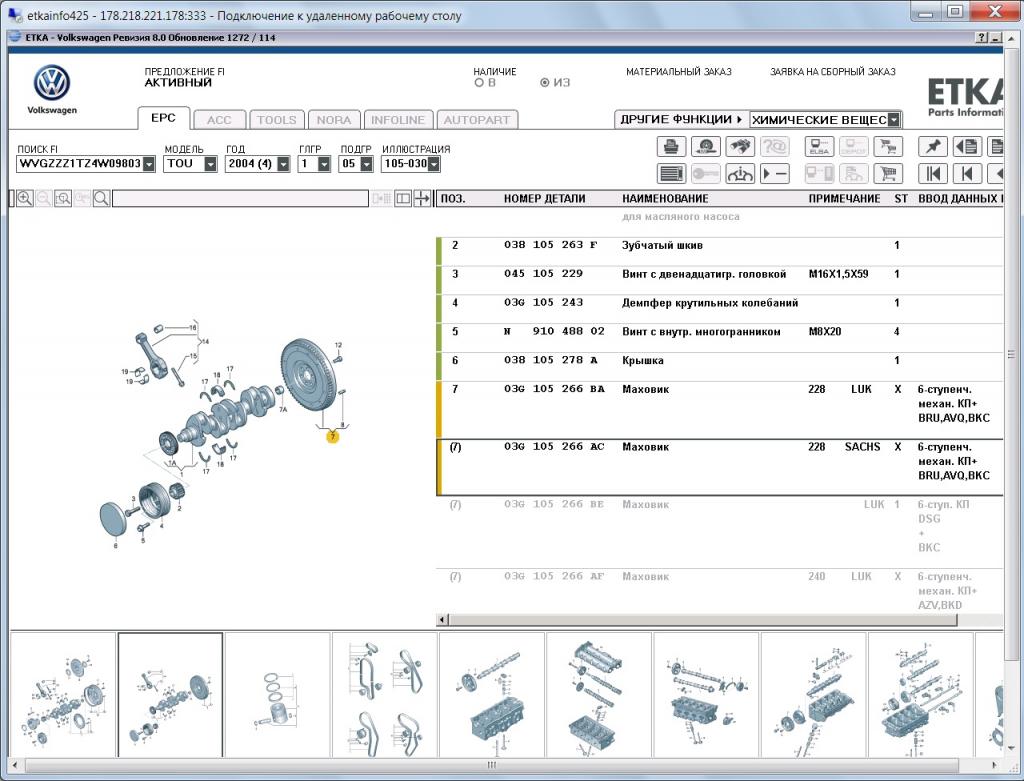Open the ГЛГР dropdown showing 1
The height and width of the screenshot is (781, 1024).
tap(324, 164)
